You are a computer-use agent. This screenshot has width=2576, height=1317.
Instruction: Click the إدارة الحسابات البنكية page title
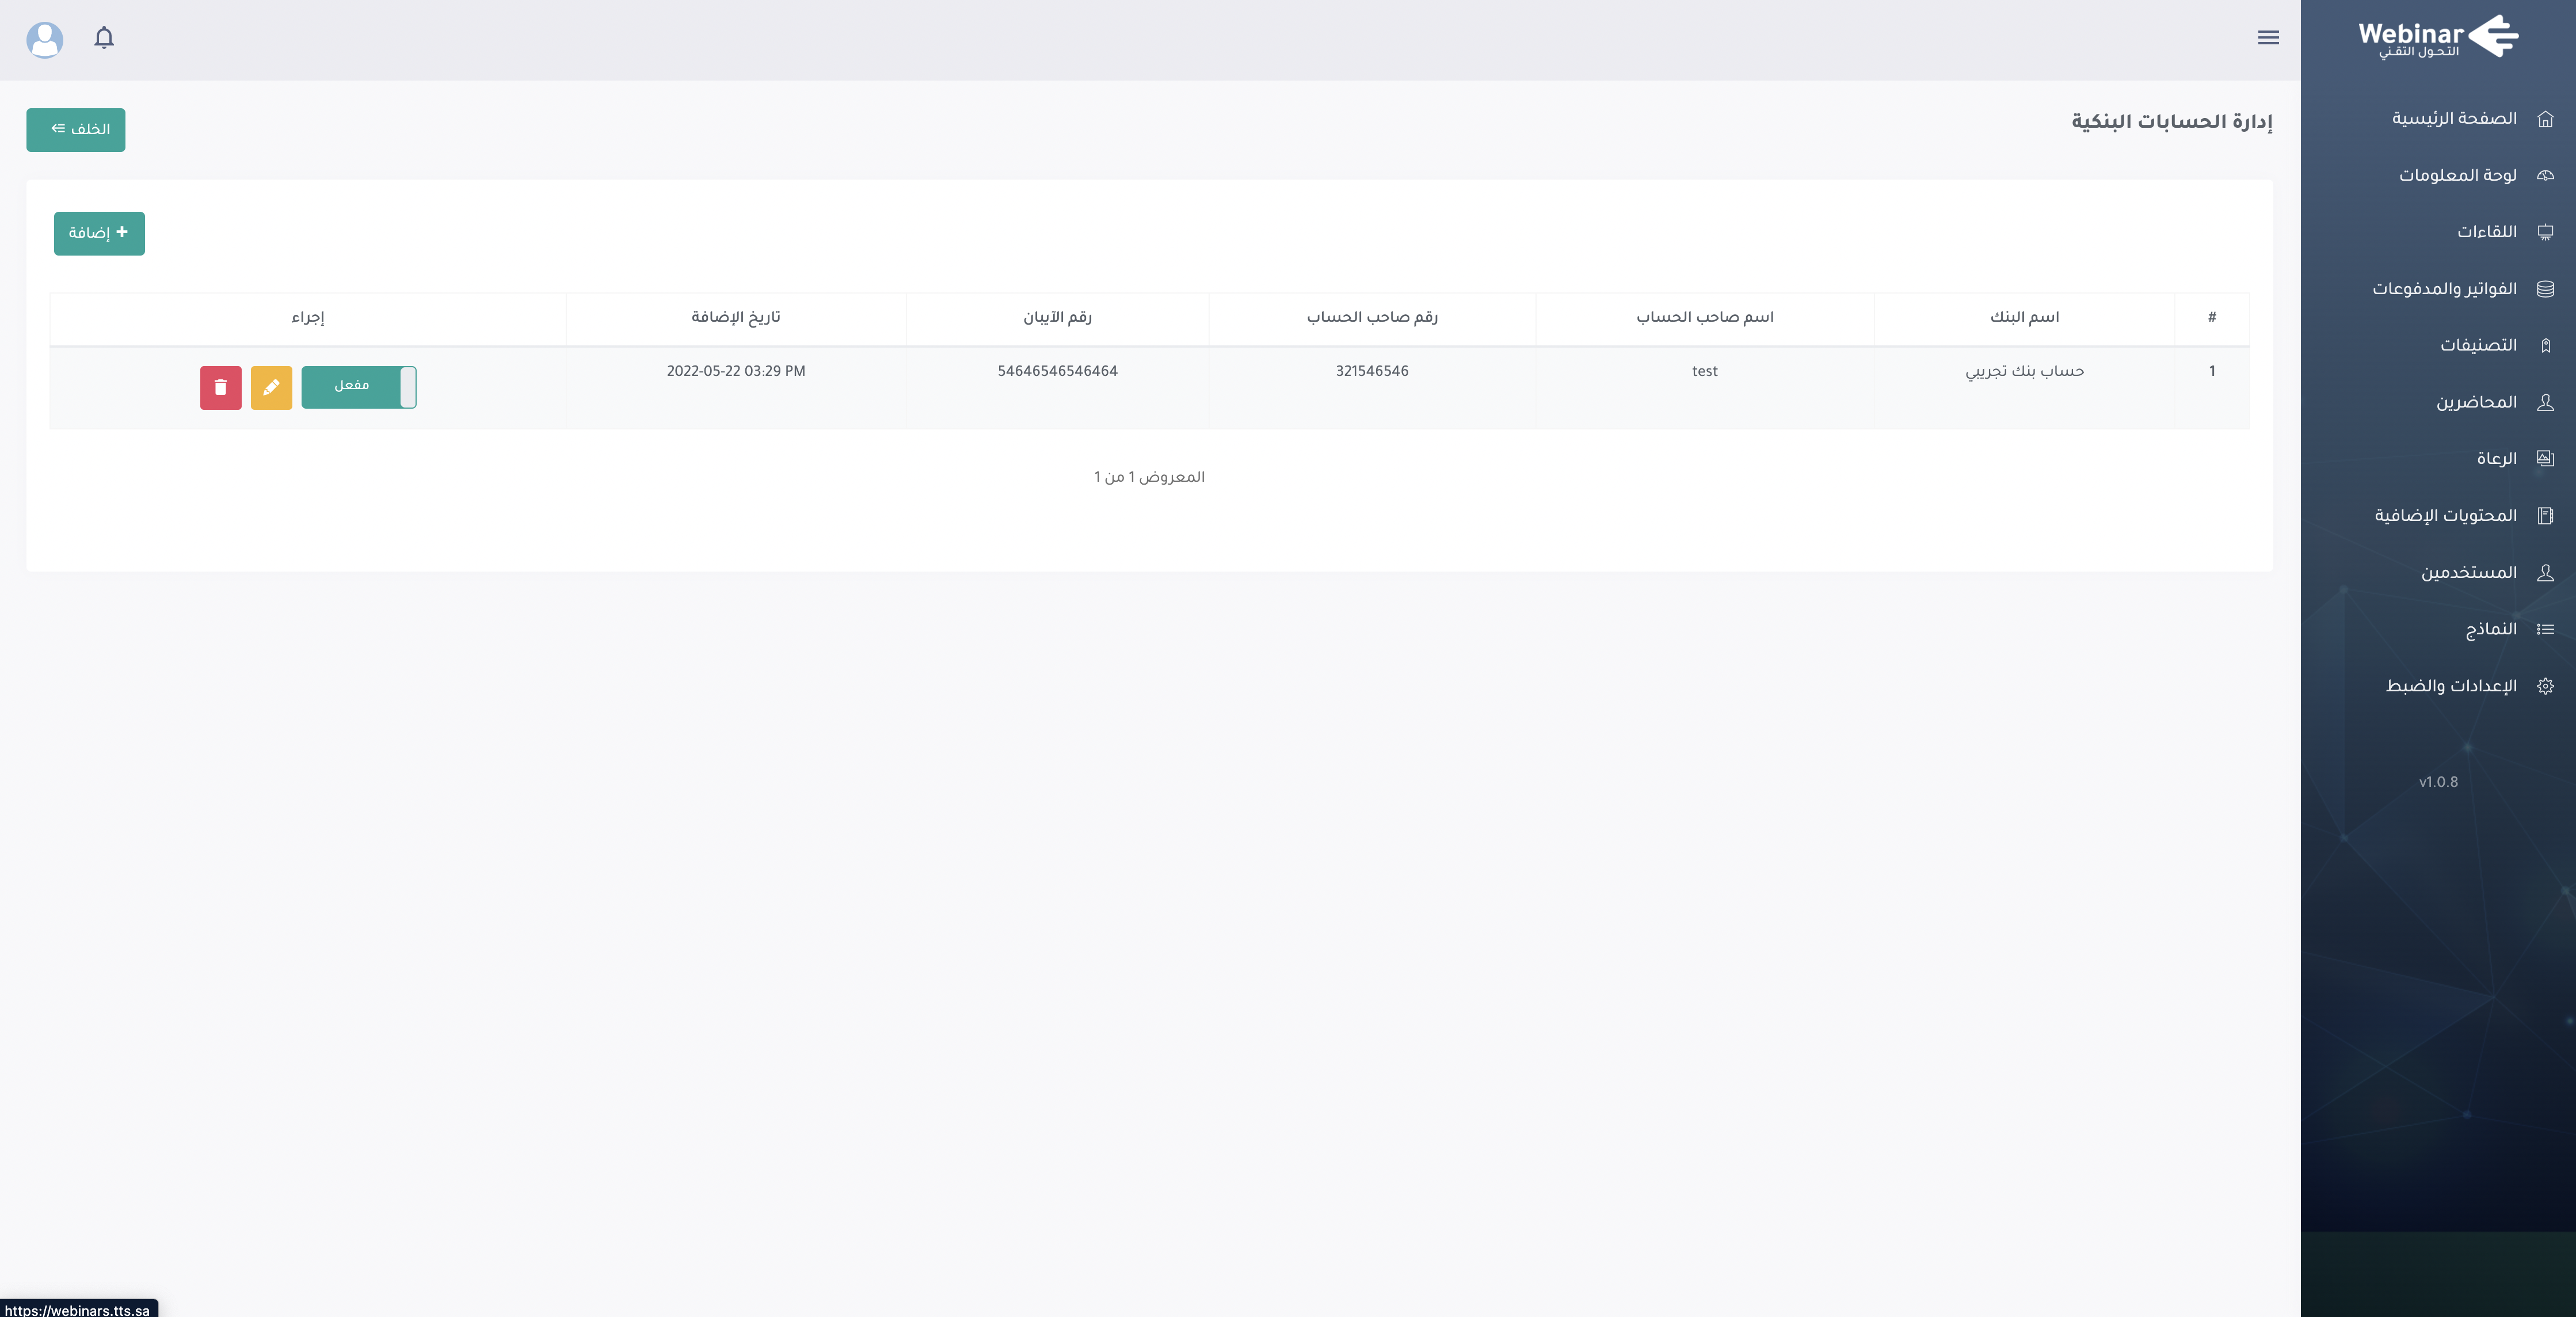point(2171,122)
